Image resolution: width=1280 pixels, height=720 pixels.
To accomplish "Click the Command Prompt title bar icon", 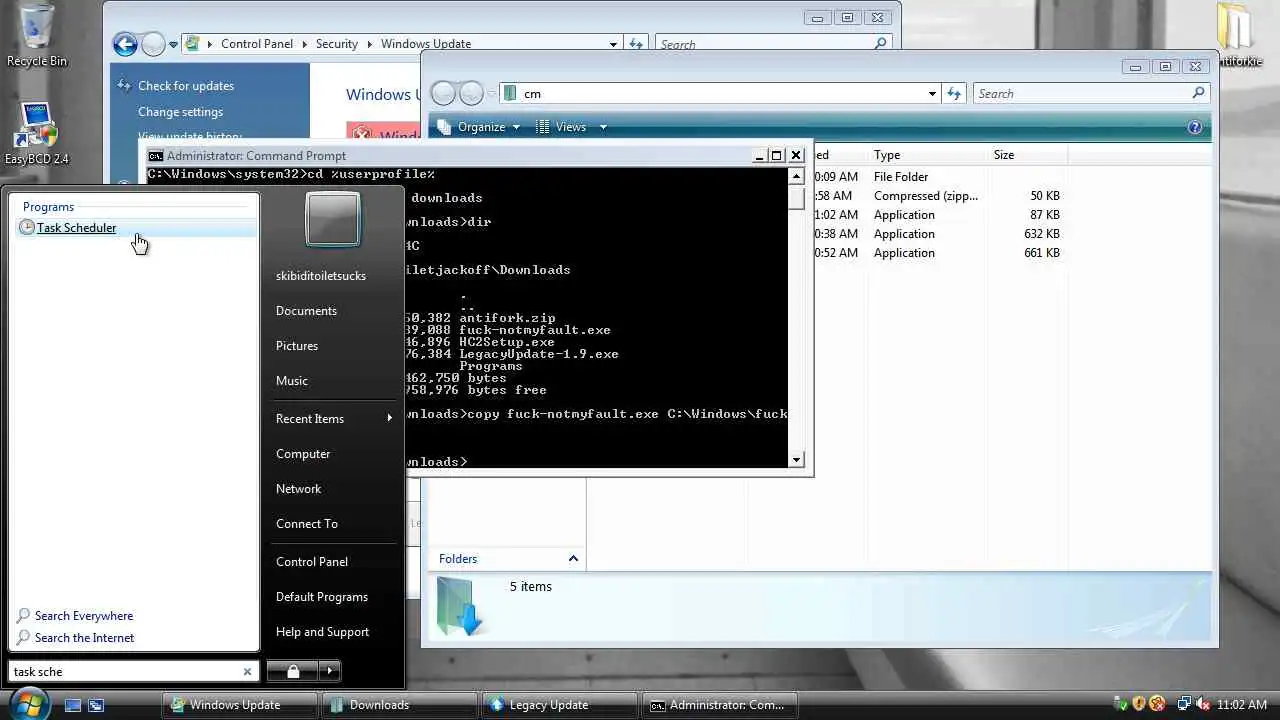I will (156, 155).
